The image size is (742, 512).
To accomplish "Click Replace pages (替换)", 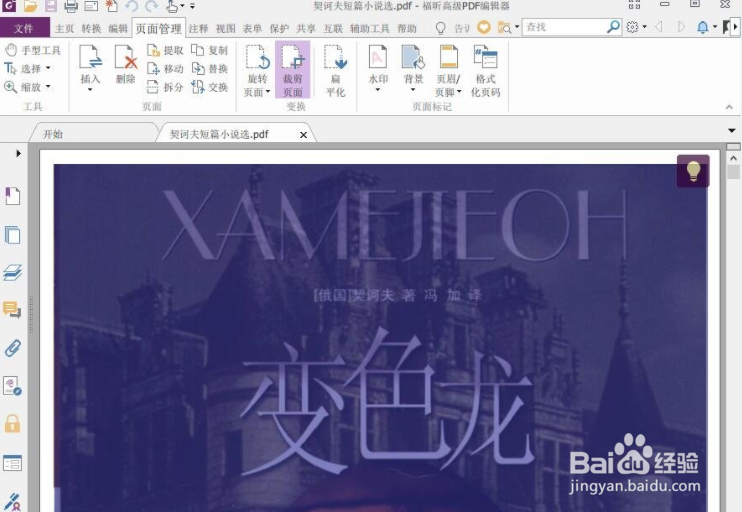I will (210, 69).
